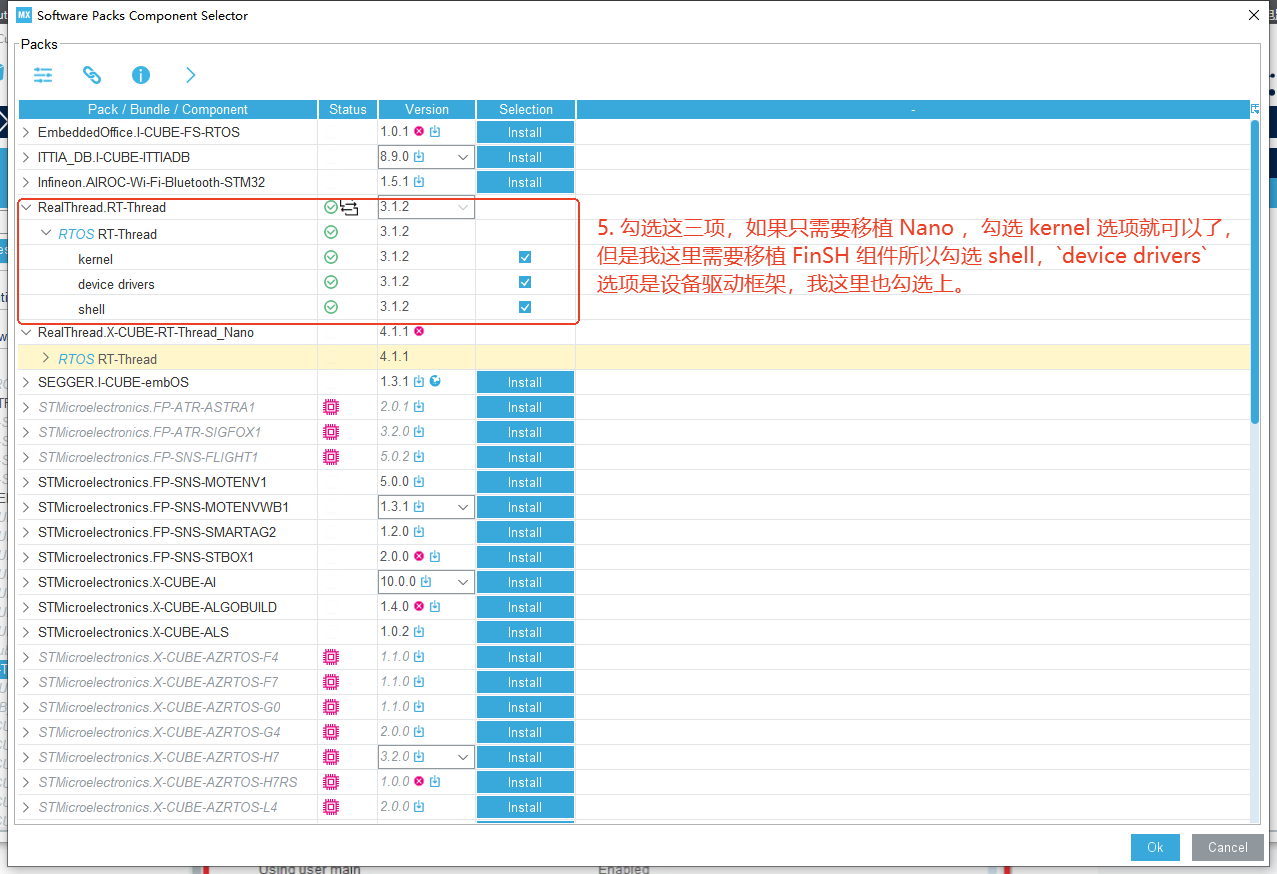
Task: Install the STMicroelectronics.X-CUBE-ALGOBUILD pack
Action: [525, 607]
